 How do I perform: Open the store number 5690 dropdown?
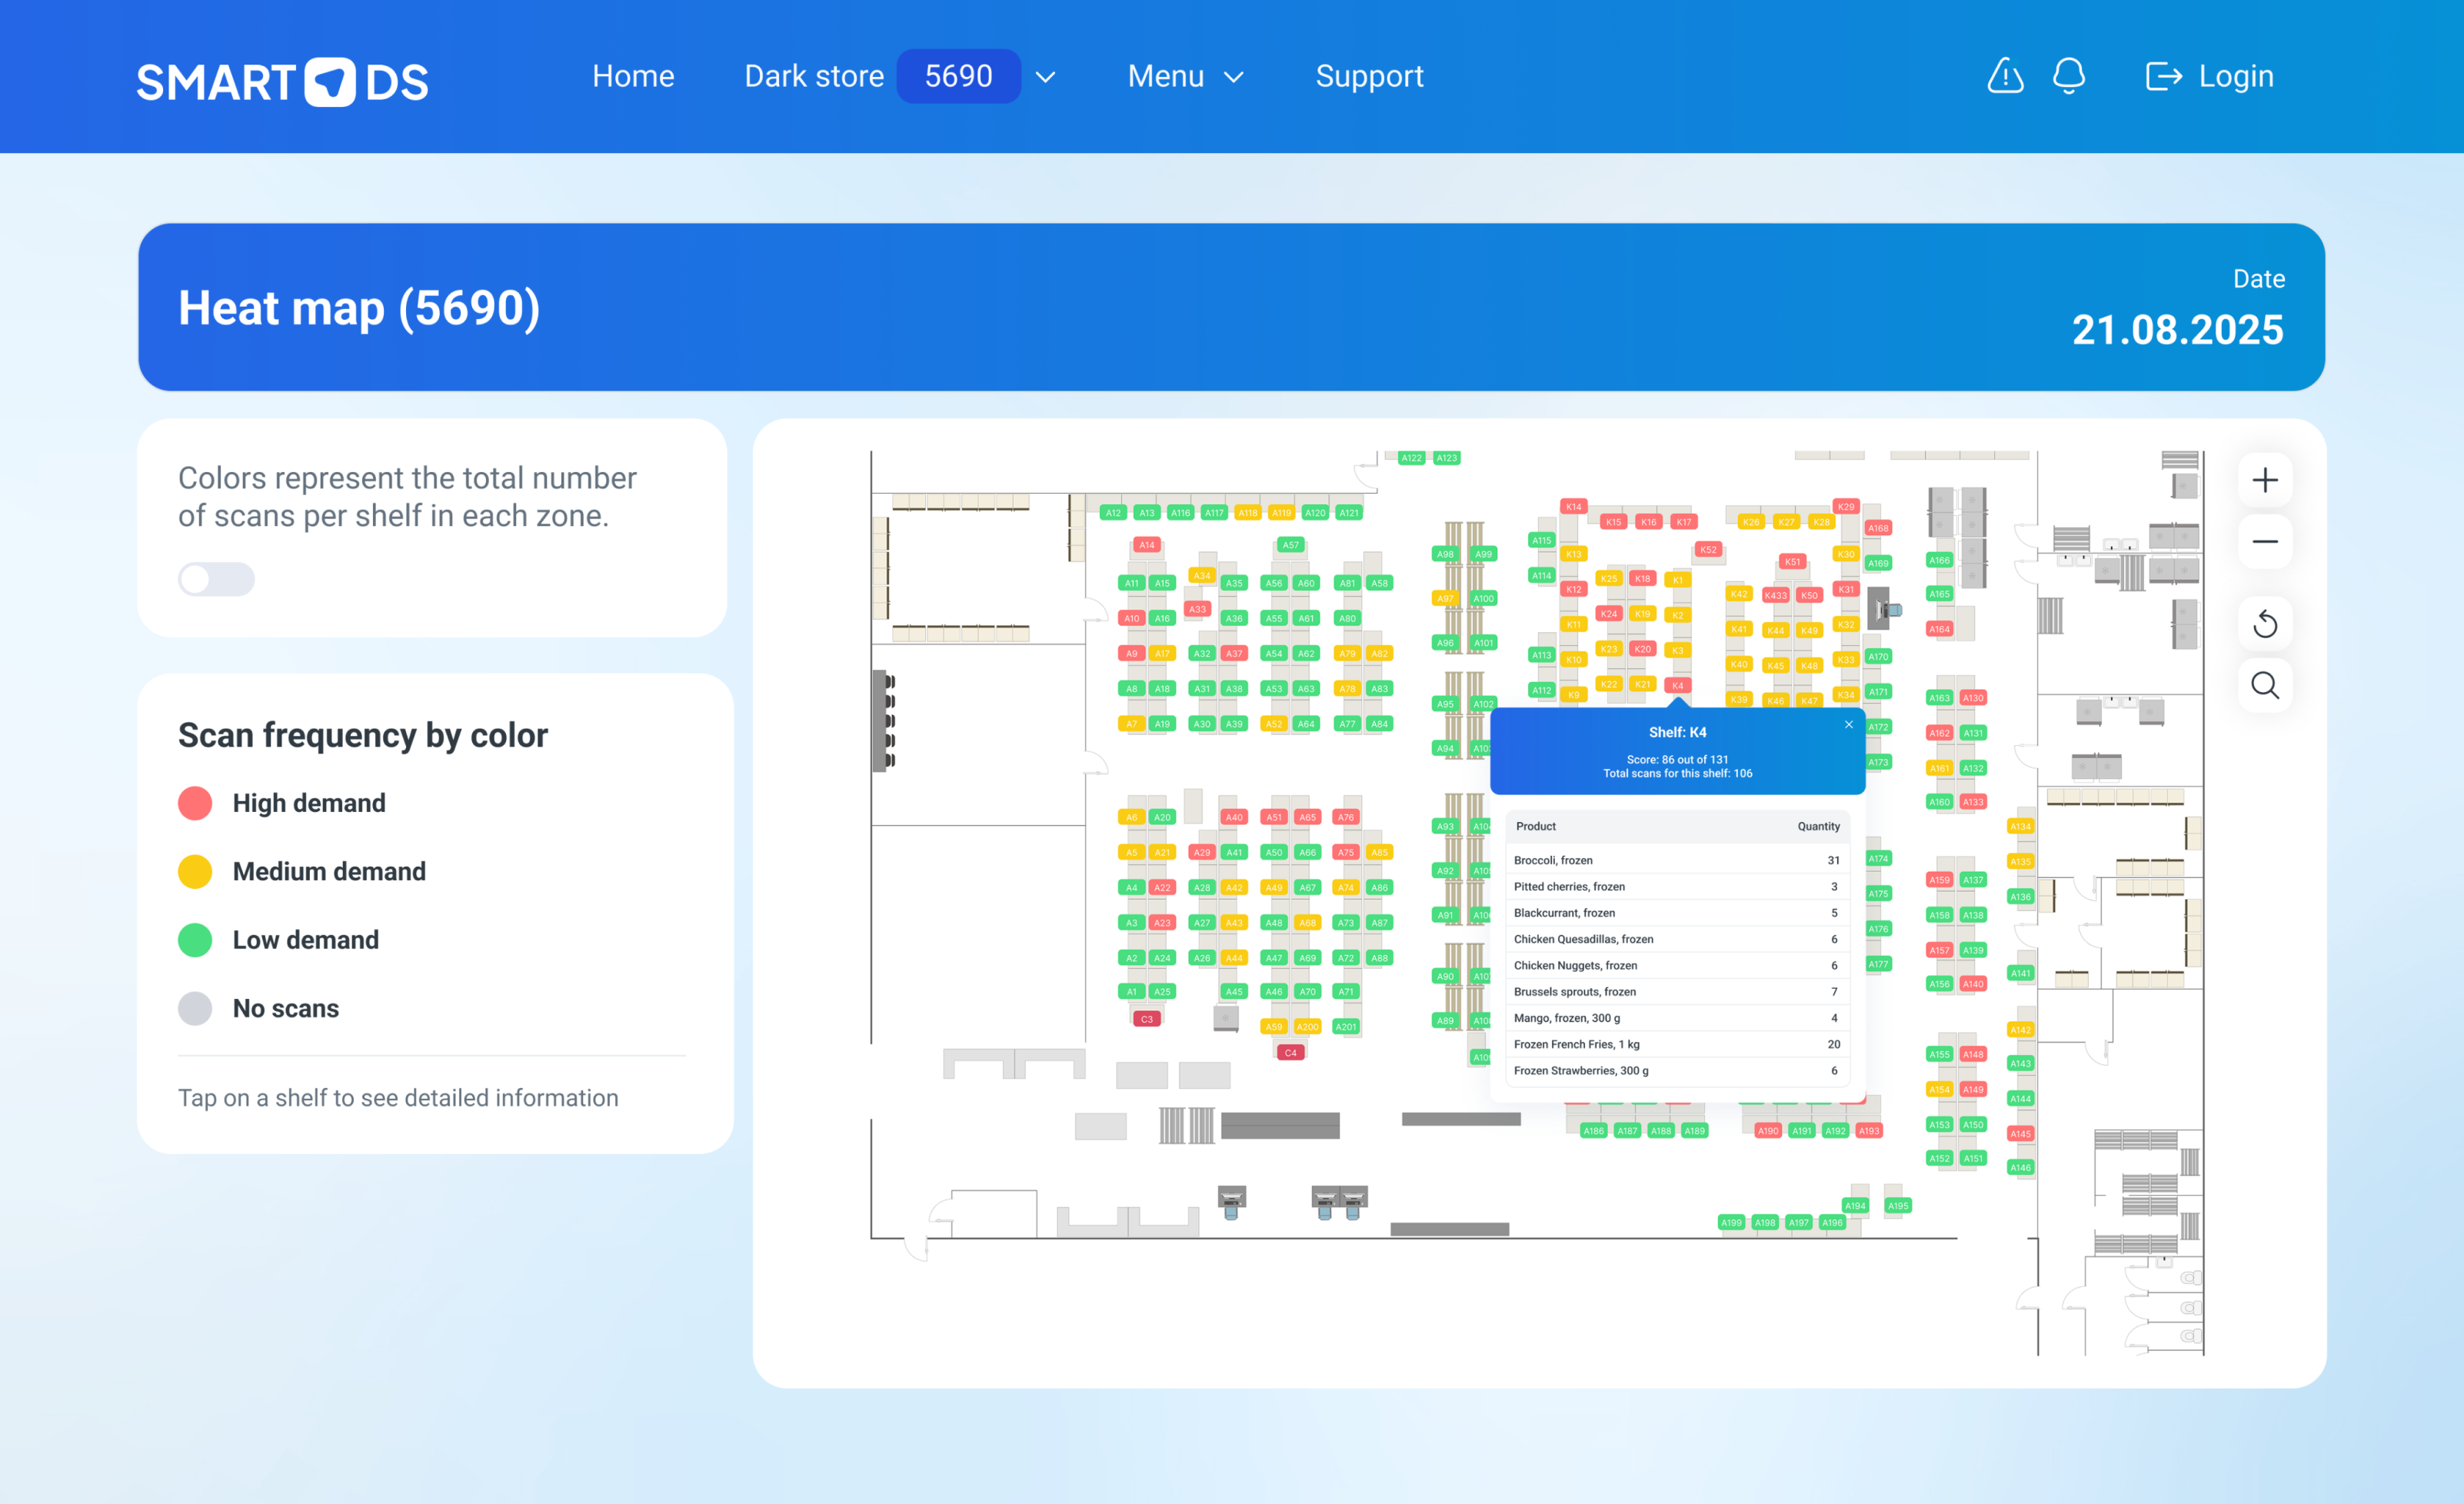pyautogui.click(x=958, y=76)
